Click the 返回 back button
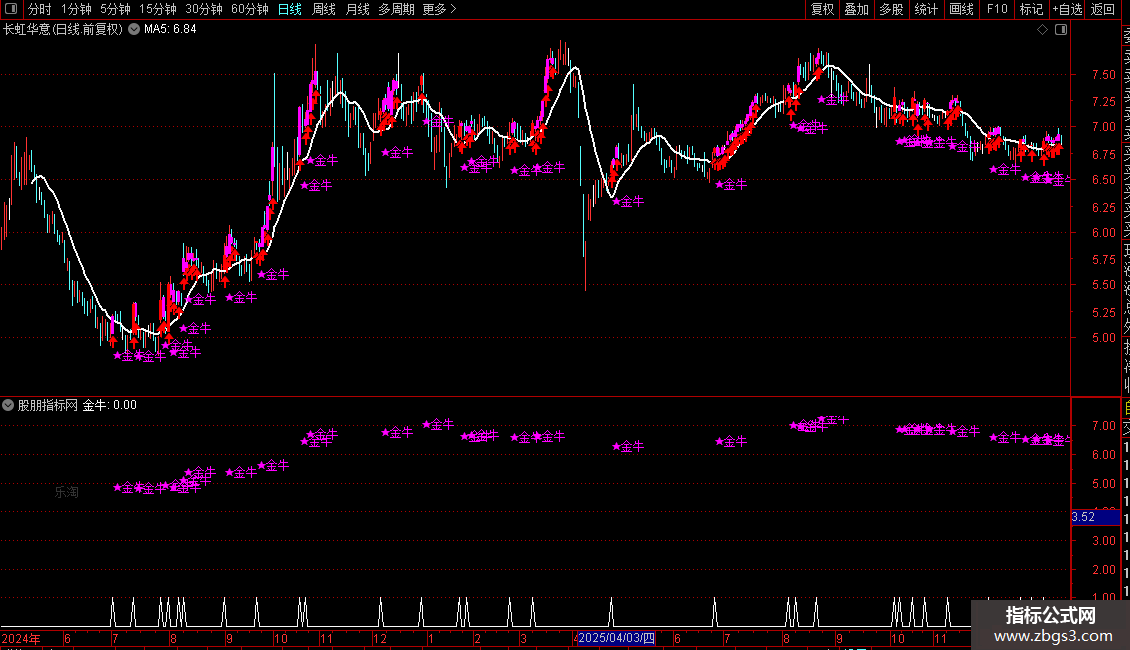The height and width of the screenshot is (650, 1130). coord(1103,9)
